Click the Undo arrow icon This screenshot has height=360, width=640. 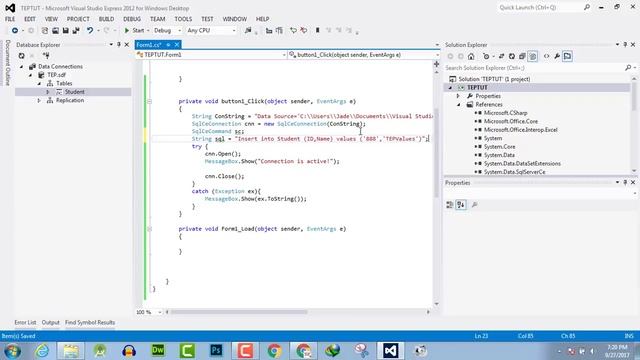[x=90, y=31]
